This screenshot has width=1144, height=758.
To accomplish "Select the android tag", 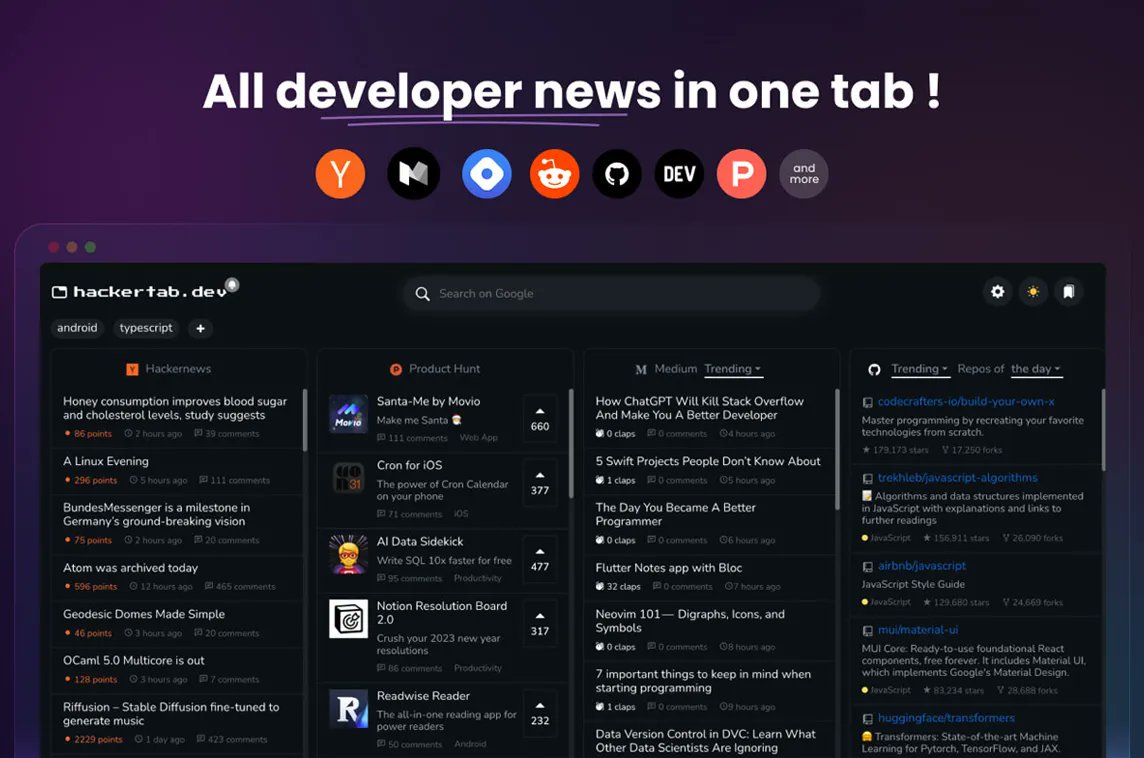I will pyautogui.click(x=77, y=328).
